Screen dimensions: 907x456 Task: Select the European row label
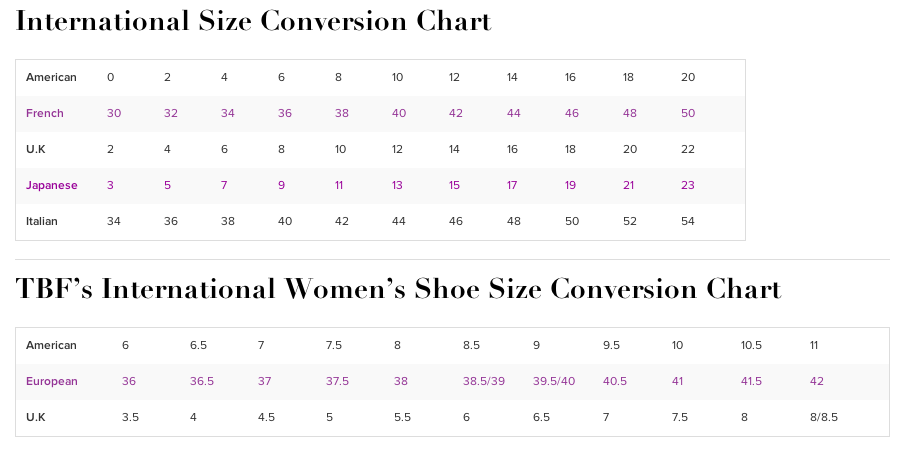(52, 382)
